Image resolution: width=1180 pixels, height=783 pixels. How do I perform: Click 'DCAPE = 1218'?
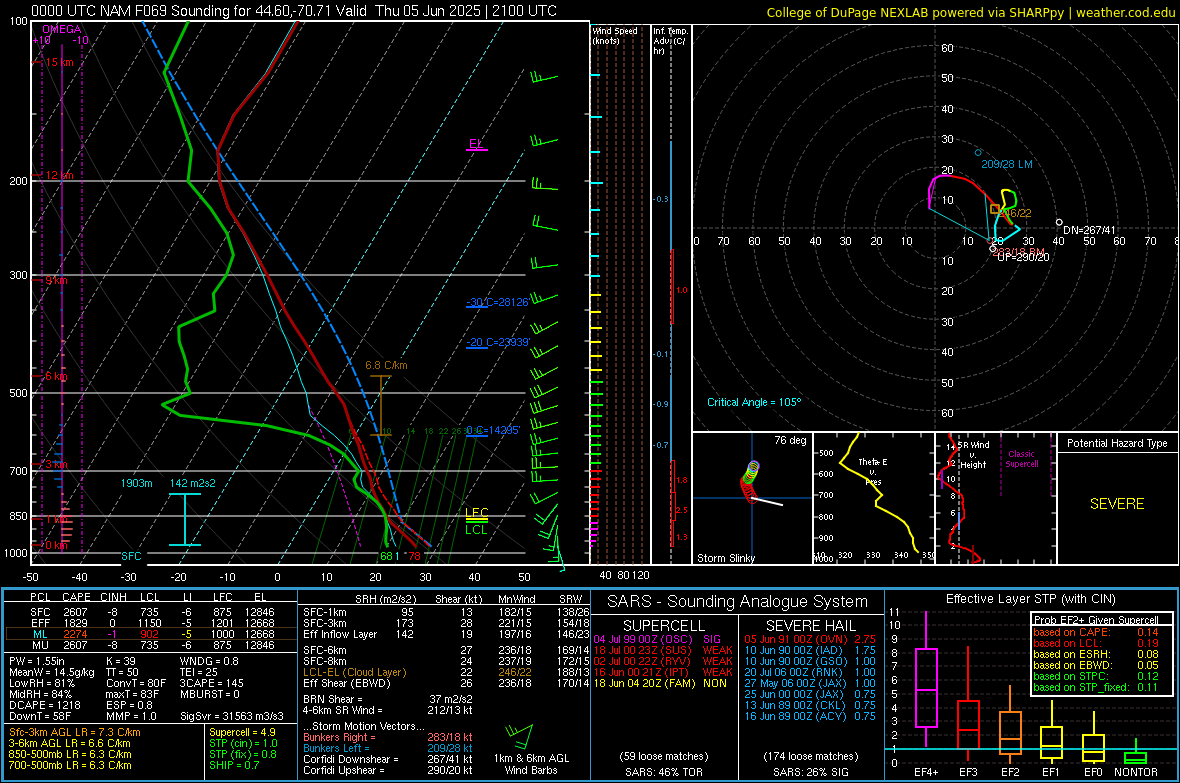pos(44,705)
